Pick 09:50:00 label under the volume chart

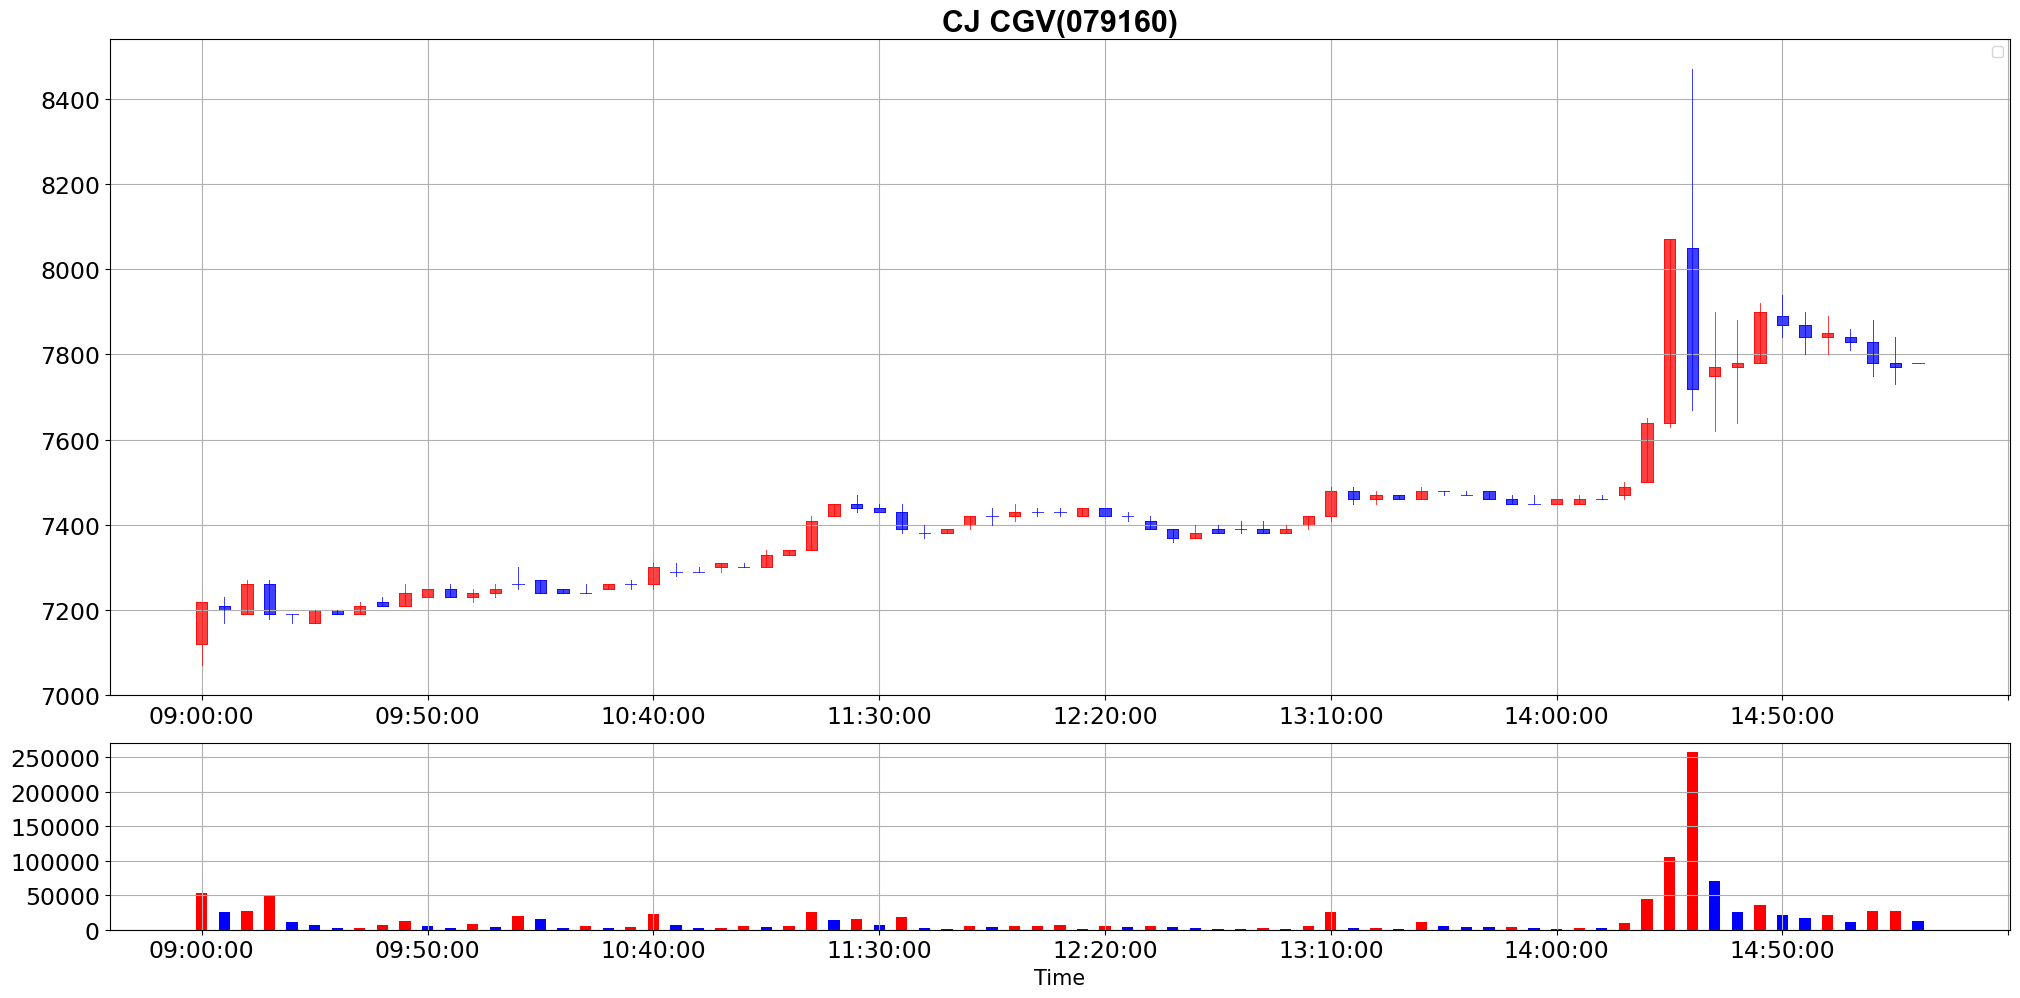pos(427,950)
